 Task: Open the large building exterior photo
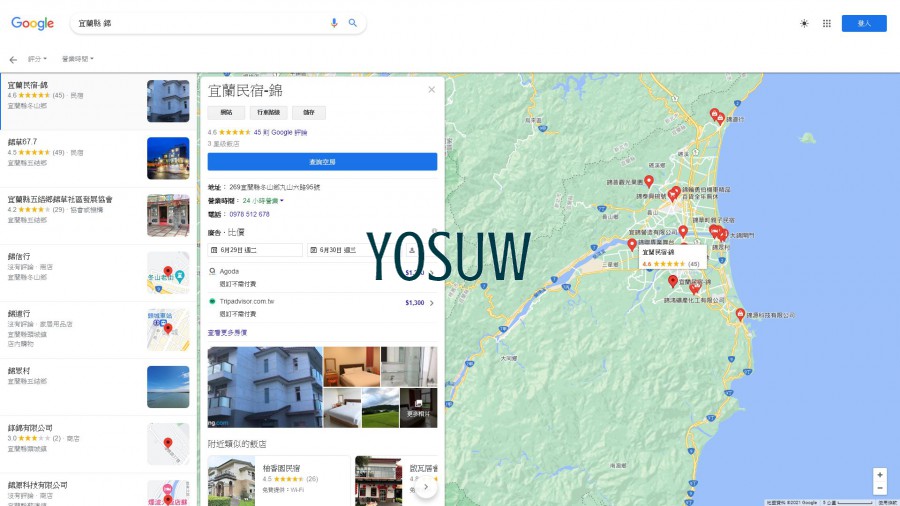click(x=265, y=387)
